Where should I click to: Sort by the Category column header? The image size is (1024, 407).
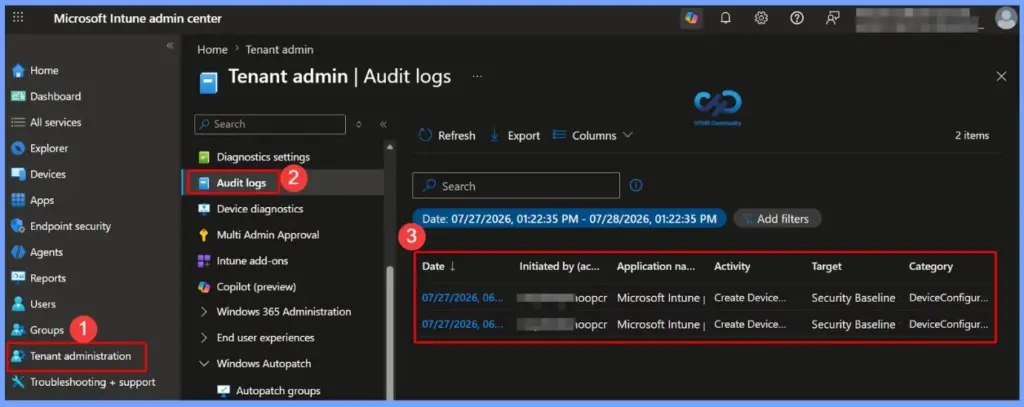click(x=931, y=267)
